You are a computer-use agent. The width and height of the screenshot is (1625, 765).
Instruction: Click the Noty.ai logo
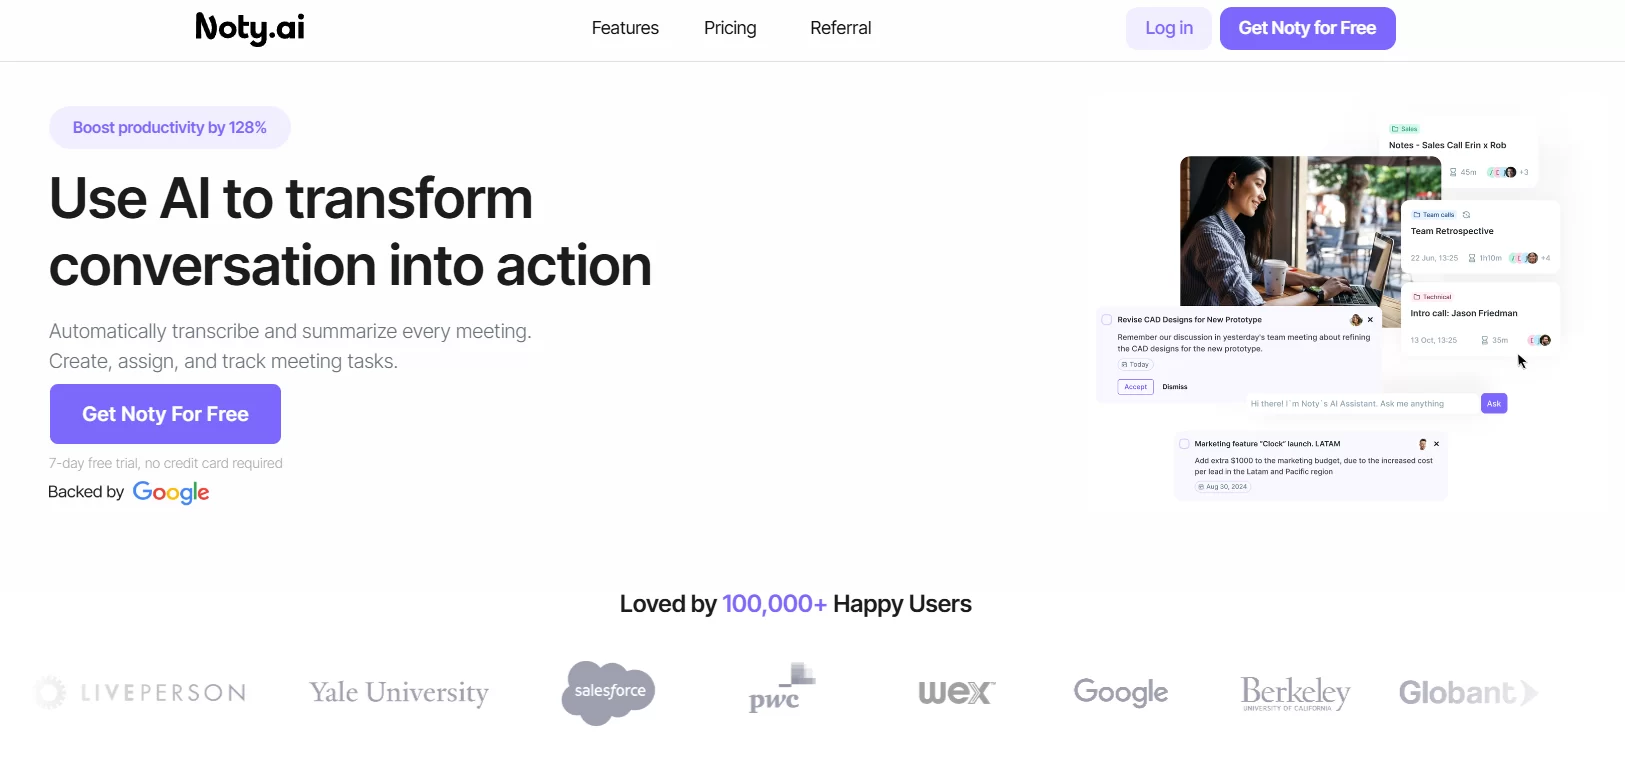point(250,28)
